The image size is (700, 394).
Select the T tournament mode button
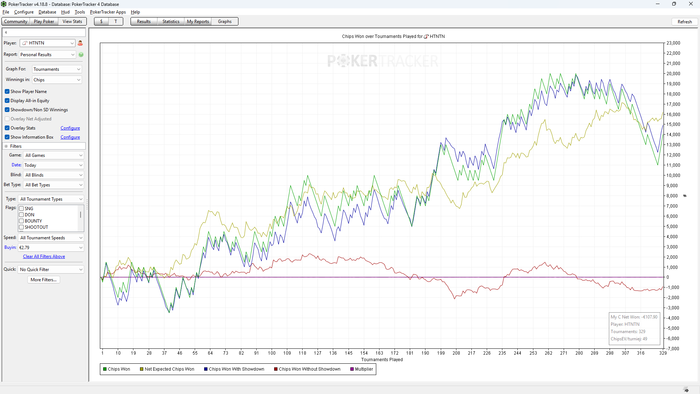tap(116, 21)
